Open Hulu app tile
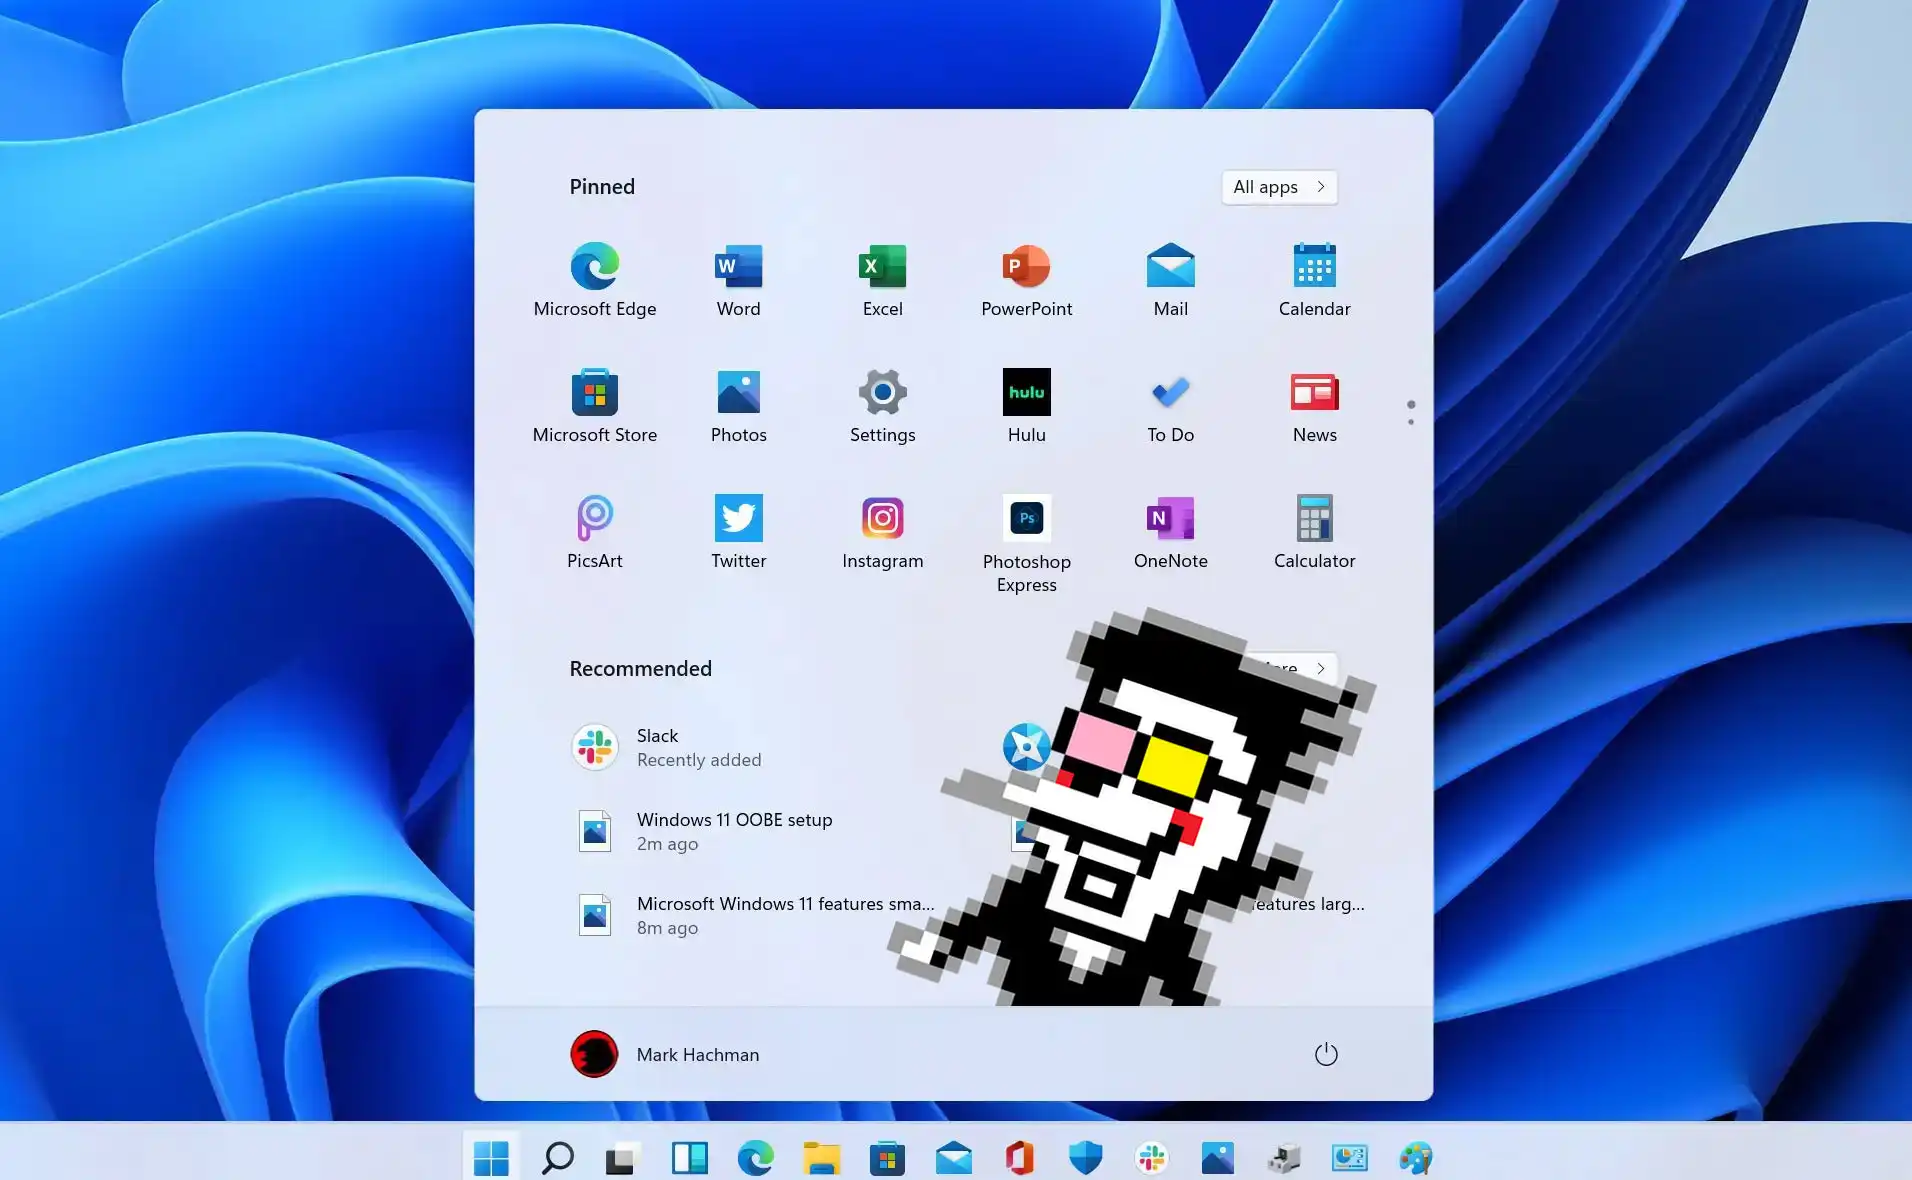Viewport: 1912px width, 1180px height. coord(1026,406)
